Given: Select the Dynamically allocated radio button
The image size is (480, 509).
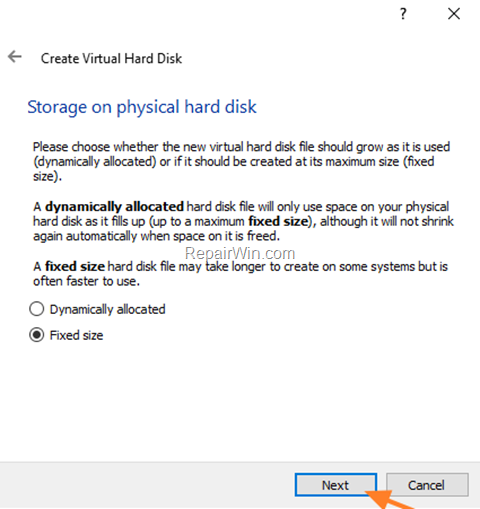Looking at the screenshot, I should tap(37, 309).
